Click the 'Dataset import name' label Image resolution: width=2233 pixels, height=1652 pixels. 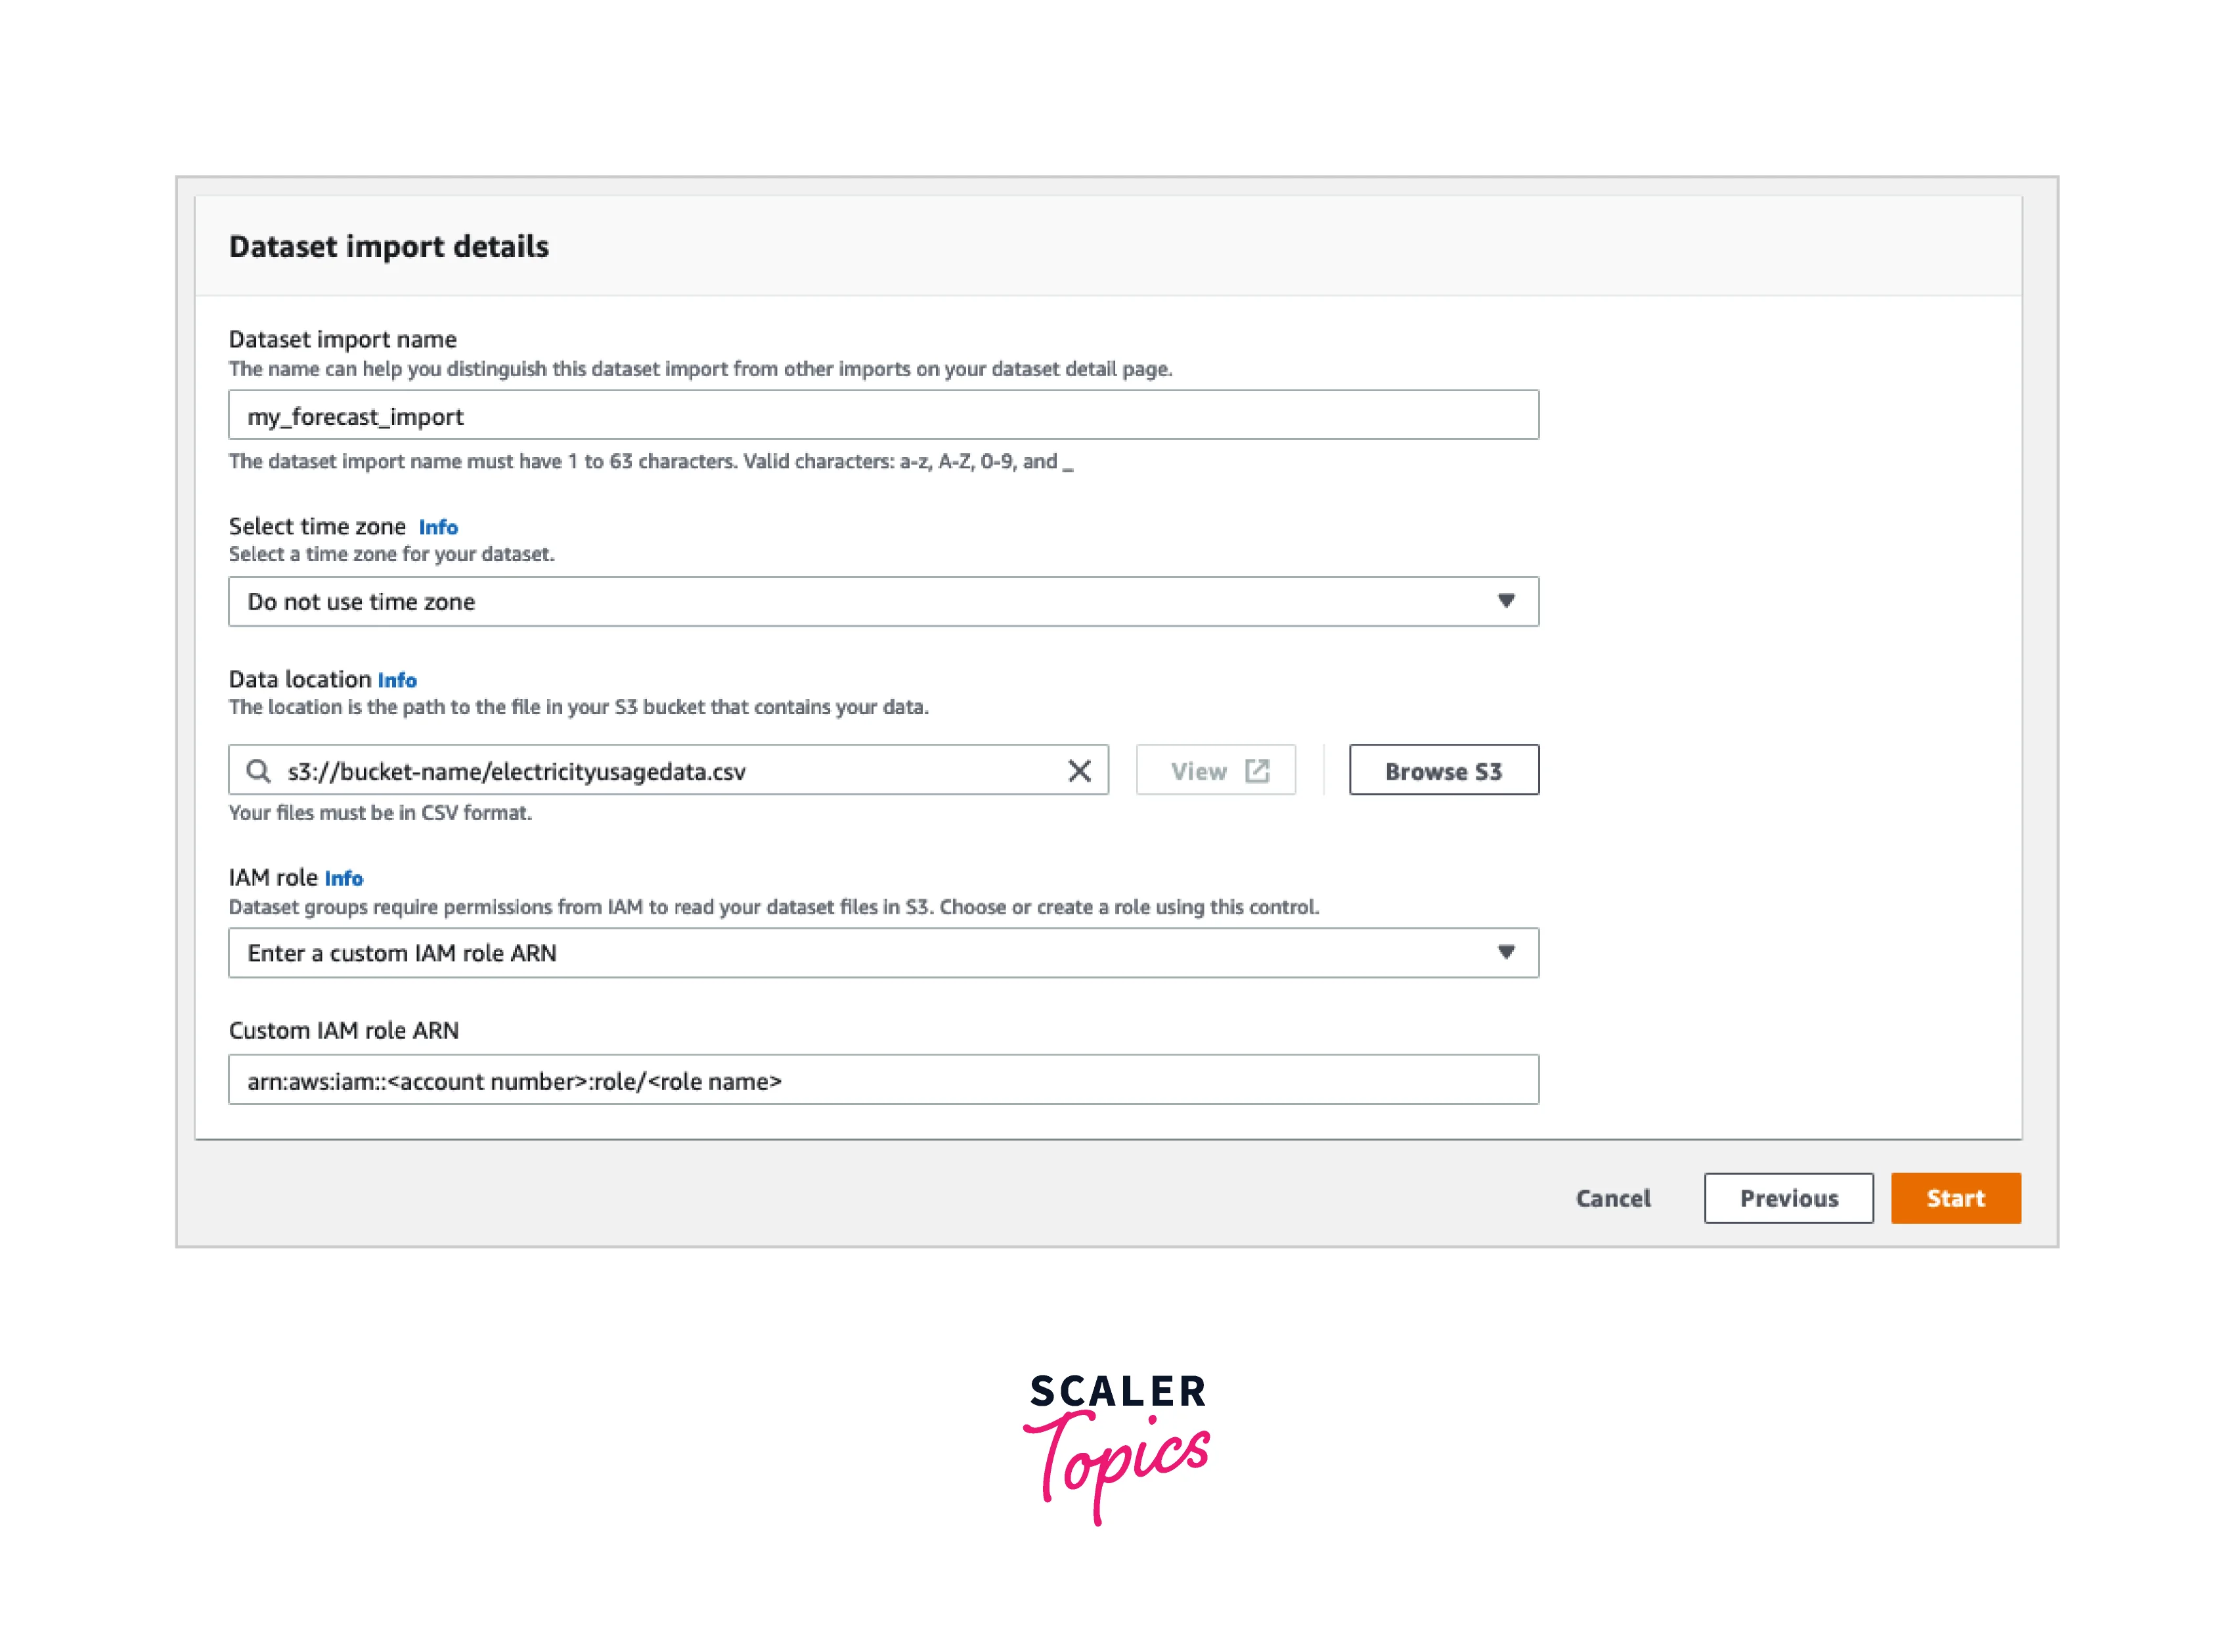click(342, 339)
